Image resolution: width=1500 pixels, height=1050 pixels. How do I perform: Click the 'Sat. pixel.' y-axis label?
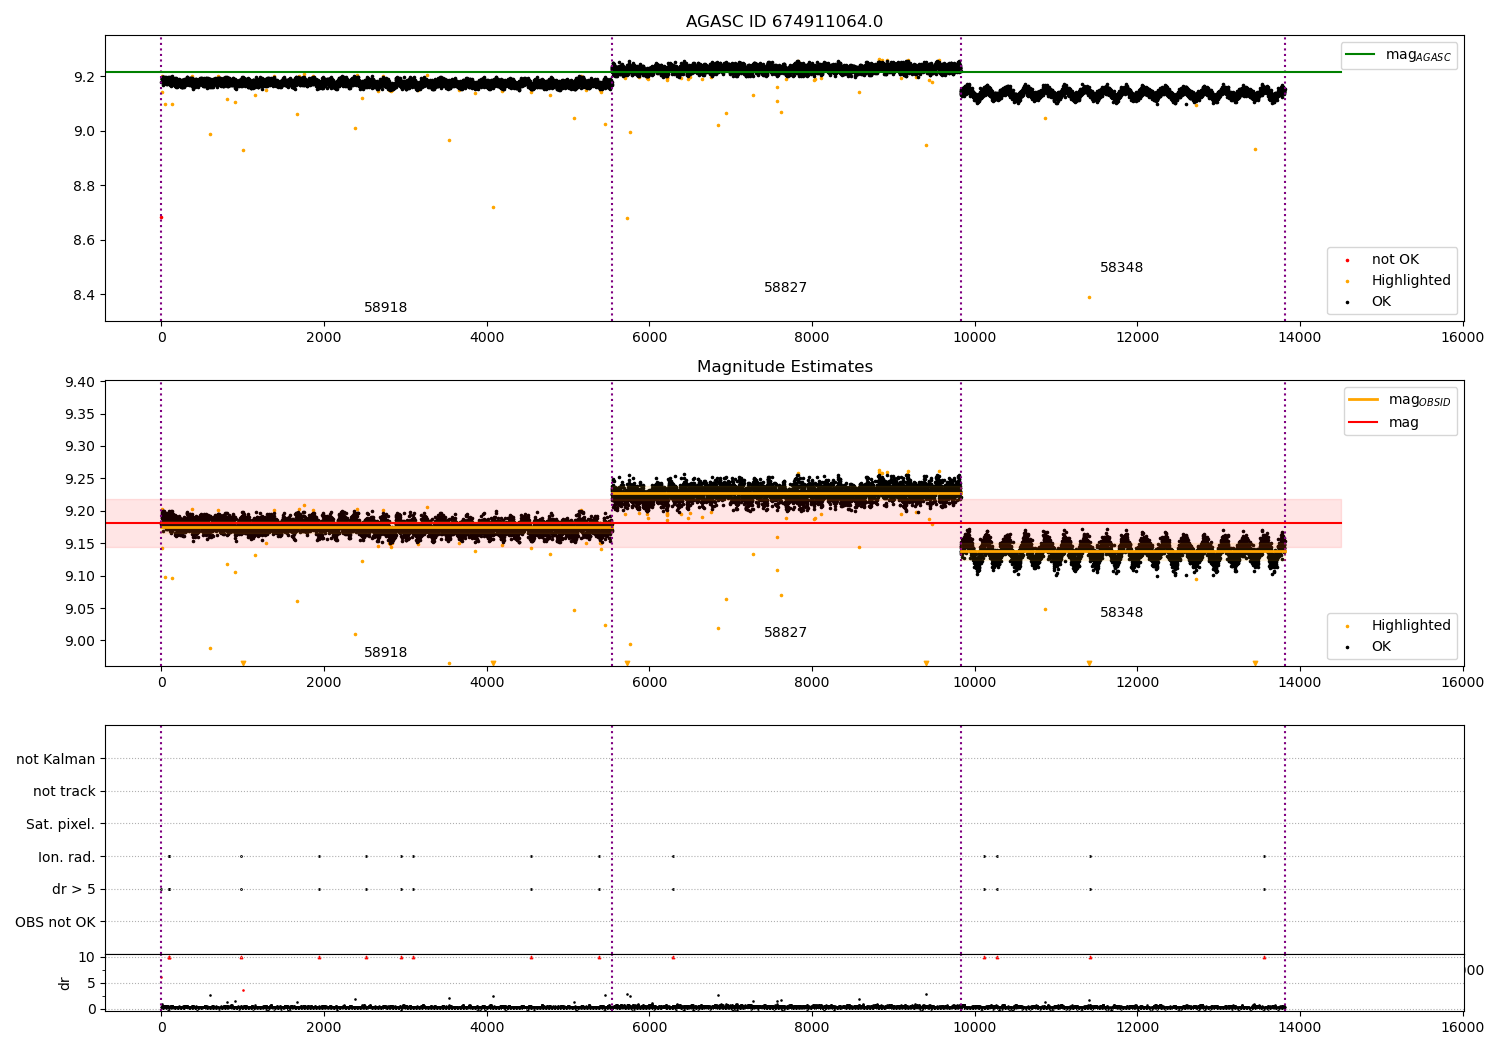(61, 825)
